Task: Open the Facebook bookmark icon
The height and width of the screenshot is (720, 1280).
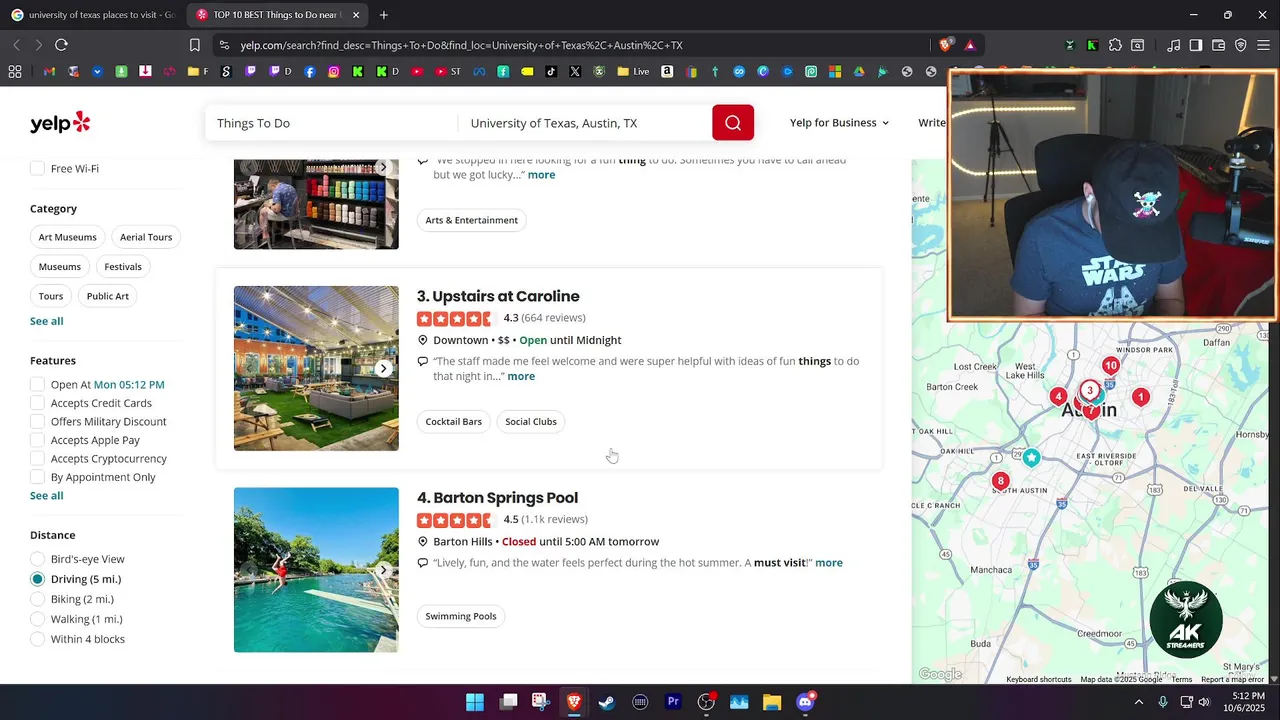Action: [x=310, y=72]
